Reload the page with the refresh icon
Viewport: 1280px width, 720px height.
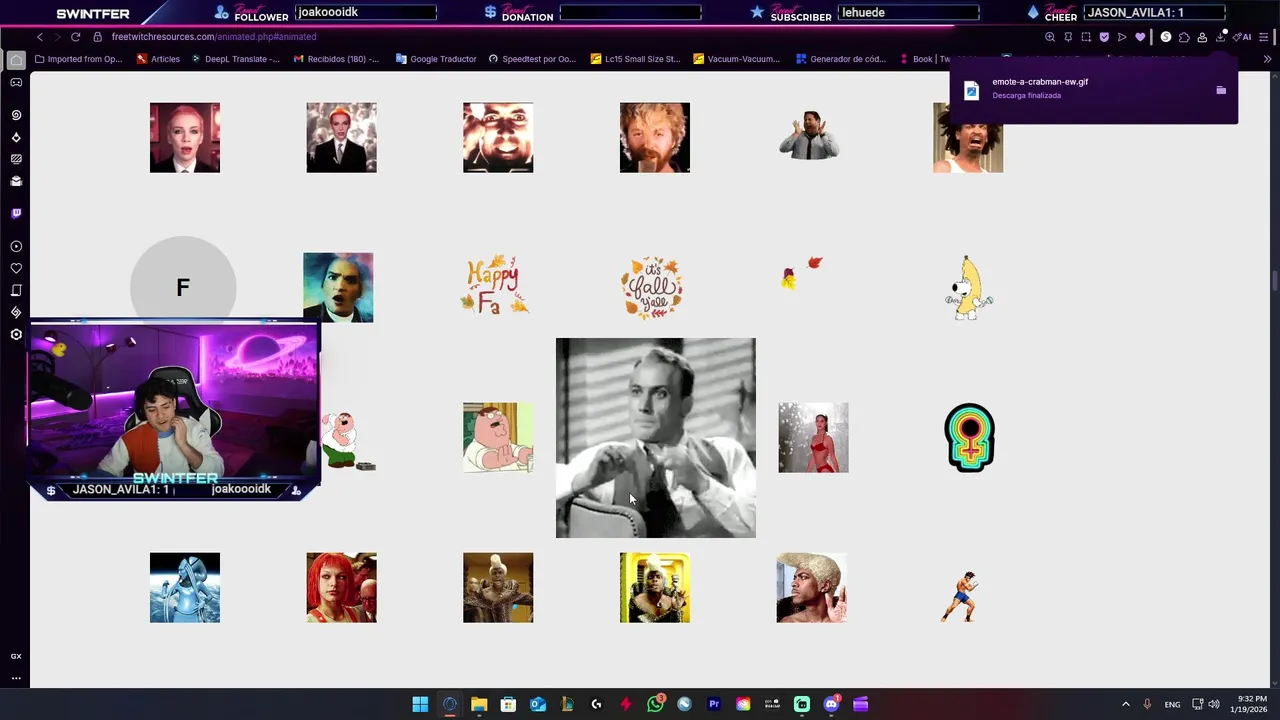(x=75, y=37)
